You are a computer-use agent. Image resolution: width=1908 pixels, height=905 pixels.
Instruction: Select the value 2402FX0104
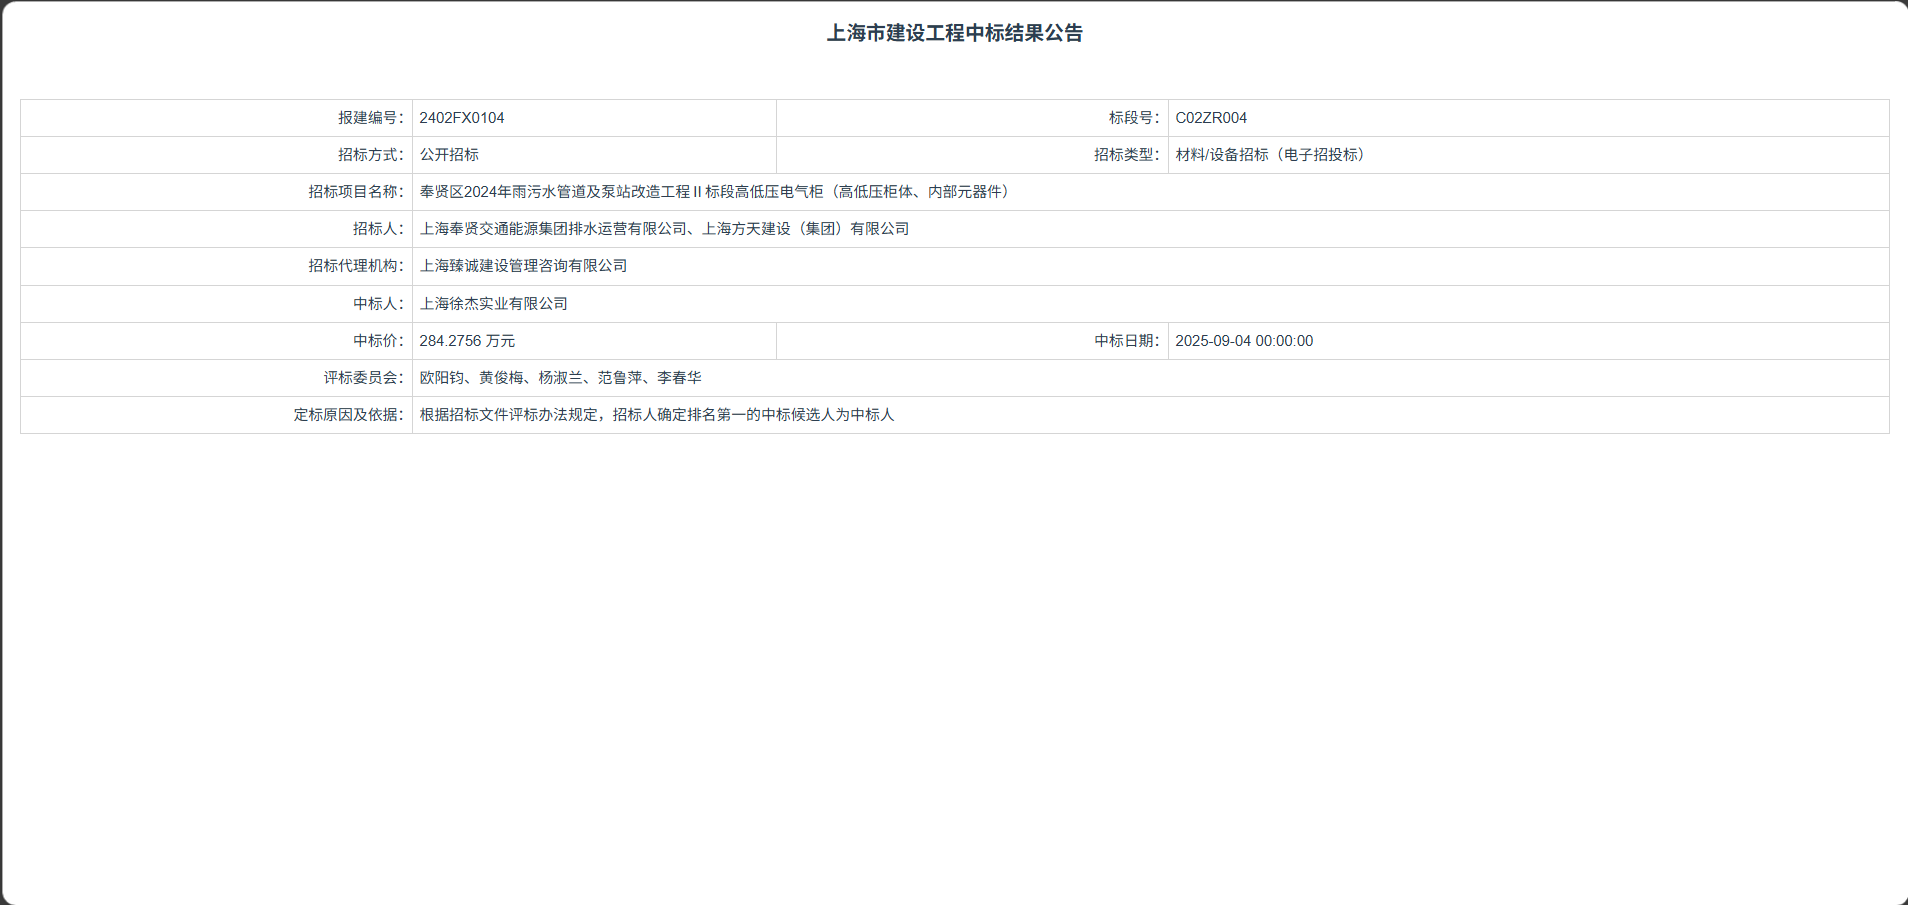tap(462, 118)
